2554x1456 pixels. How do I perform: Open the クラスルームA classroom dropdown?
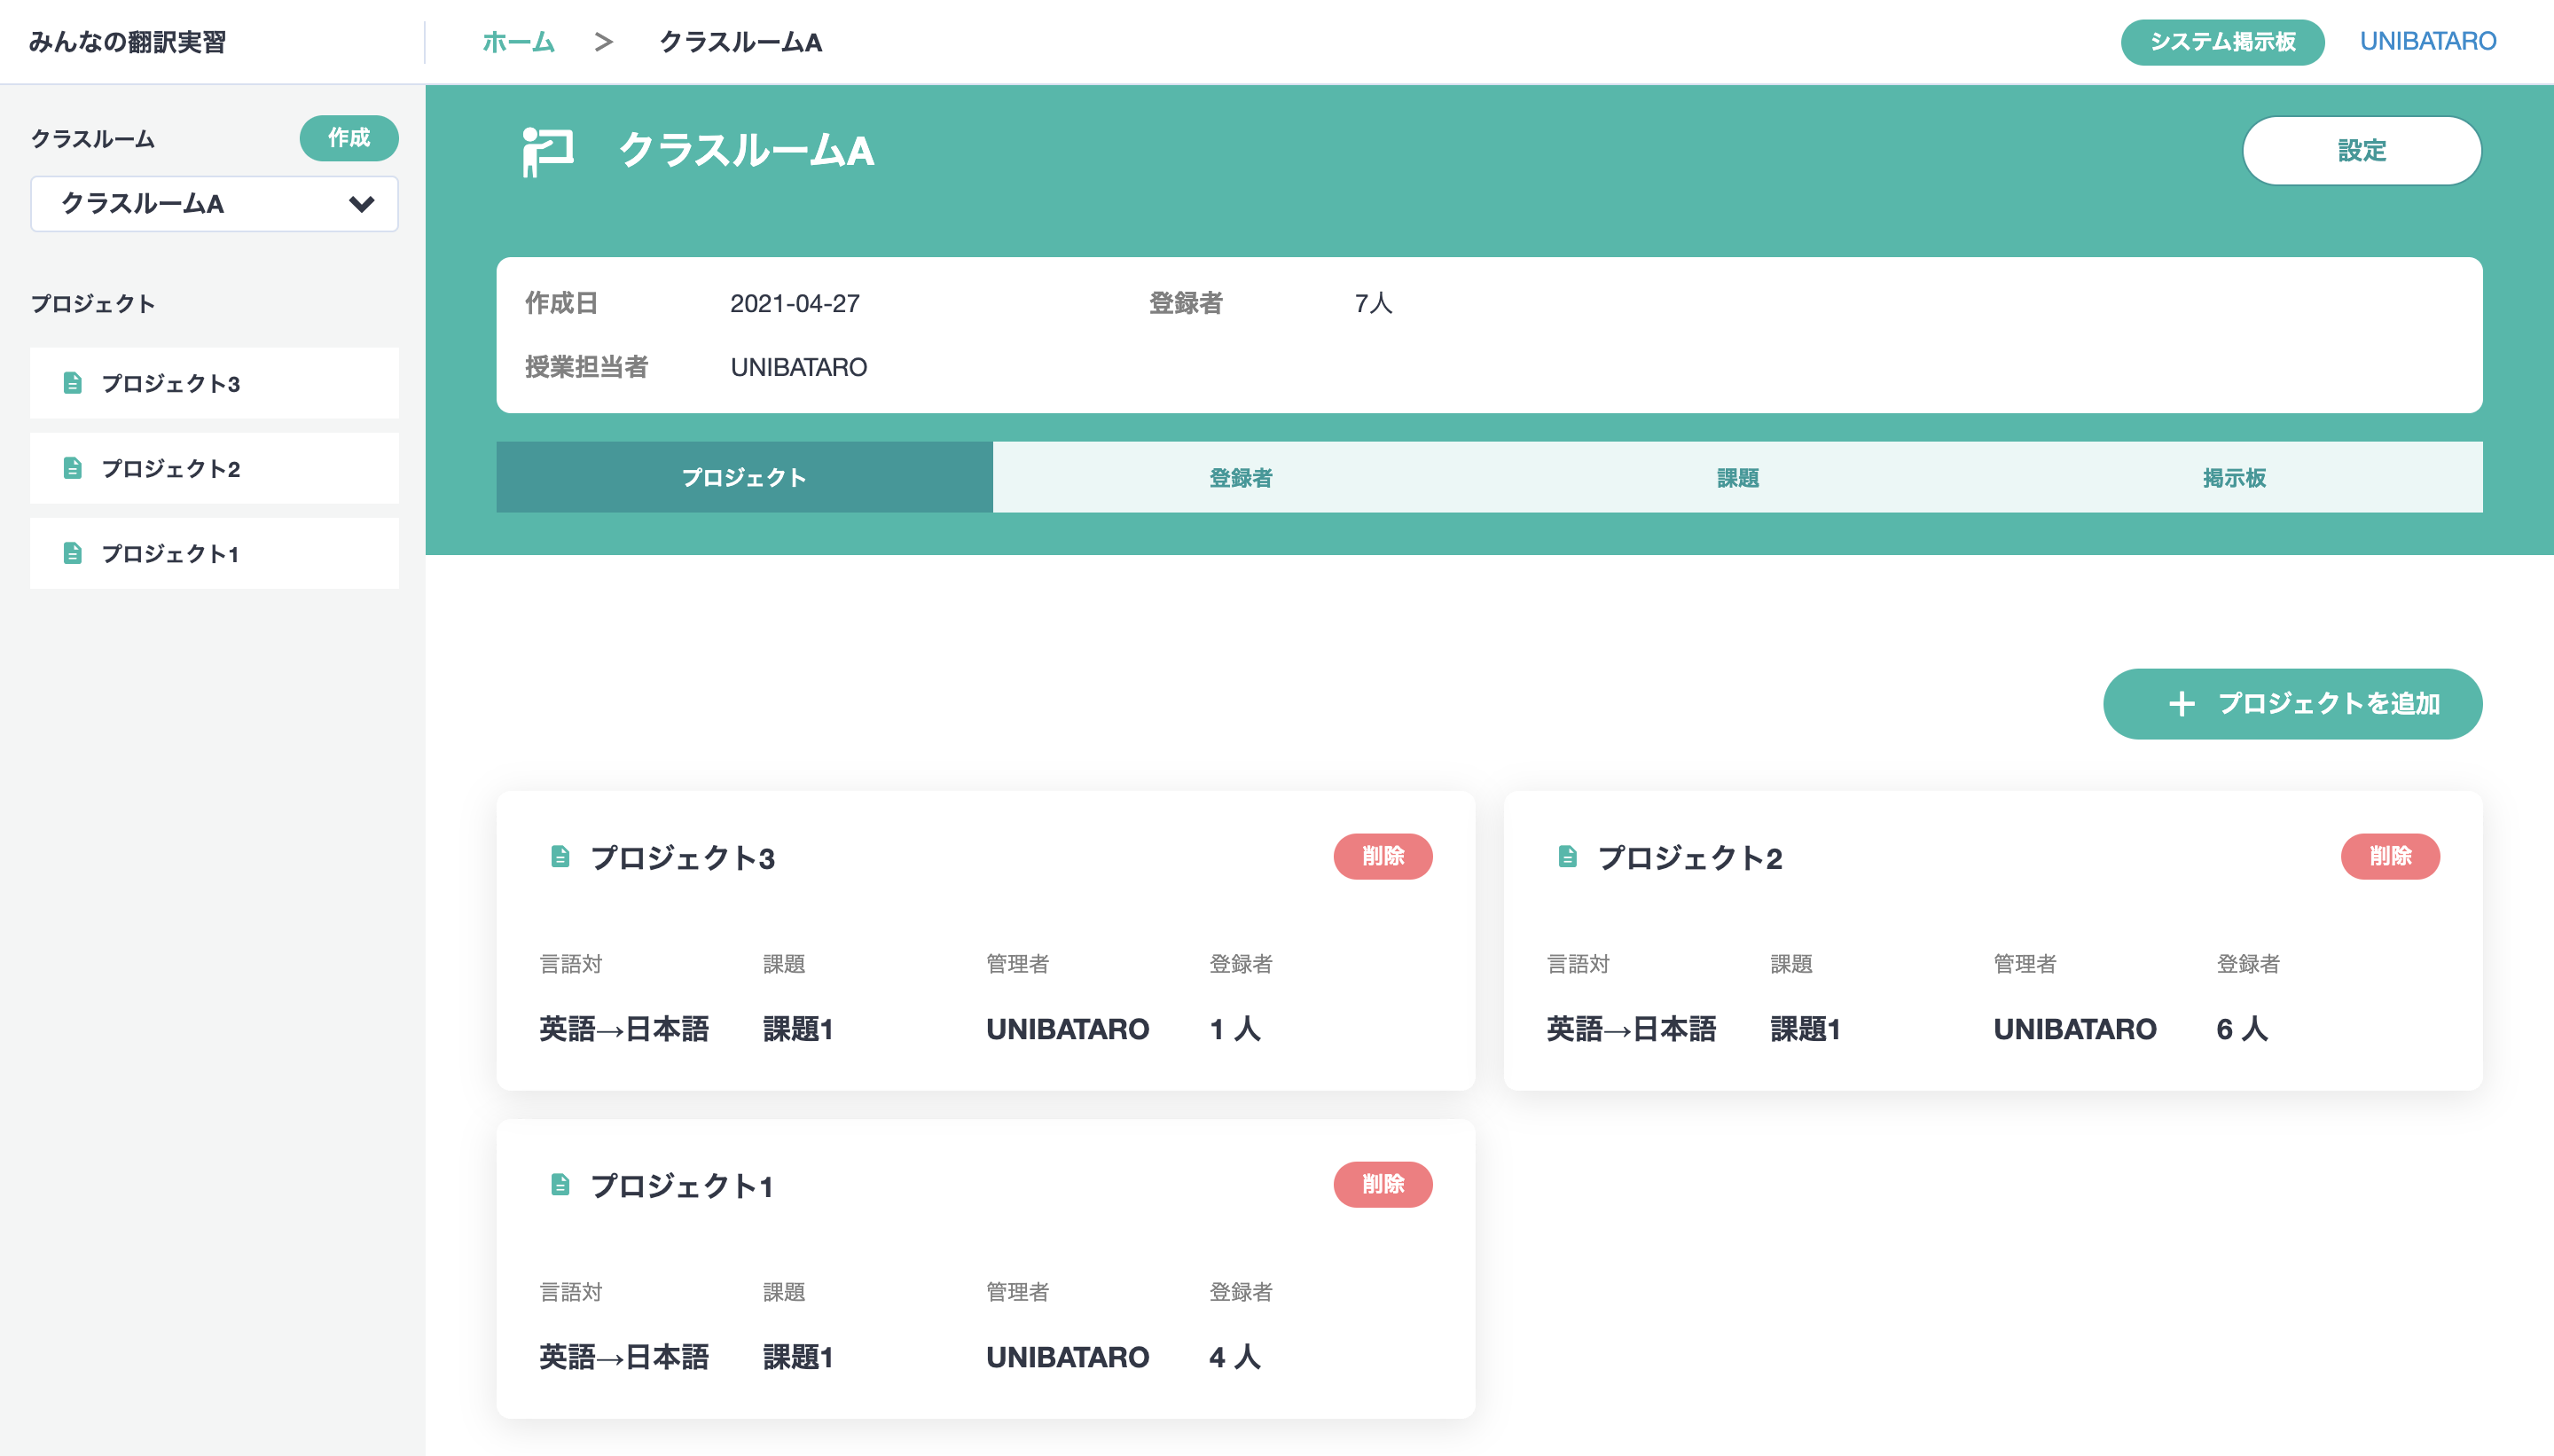point(213,204)
